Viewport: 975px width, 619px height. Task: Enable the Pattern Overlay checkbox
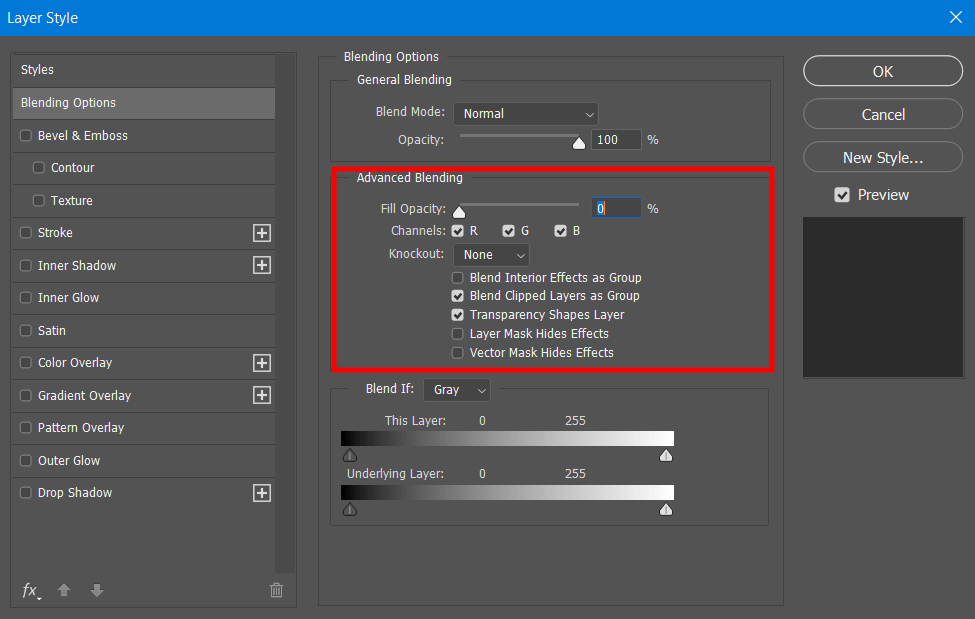point(25,428)
